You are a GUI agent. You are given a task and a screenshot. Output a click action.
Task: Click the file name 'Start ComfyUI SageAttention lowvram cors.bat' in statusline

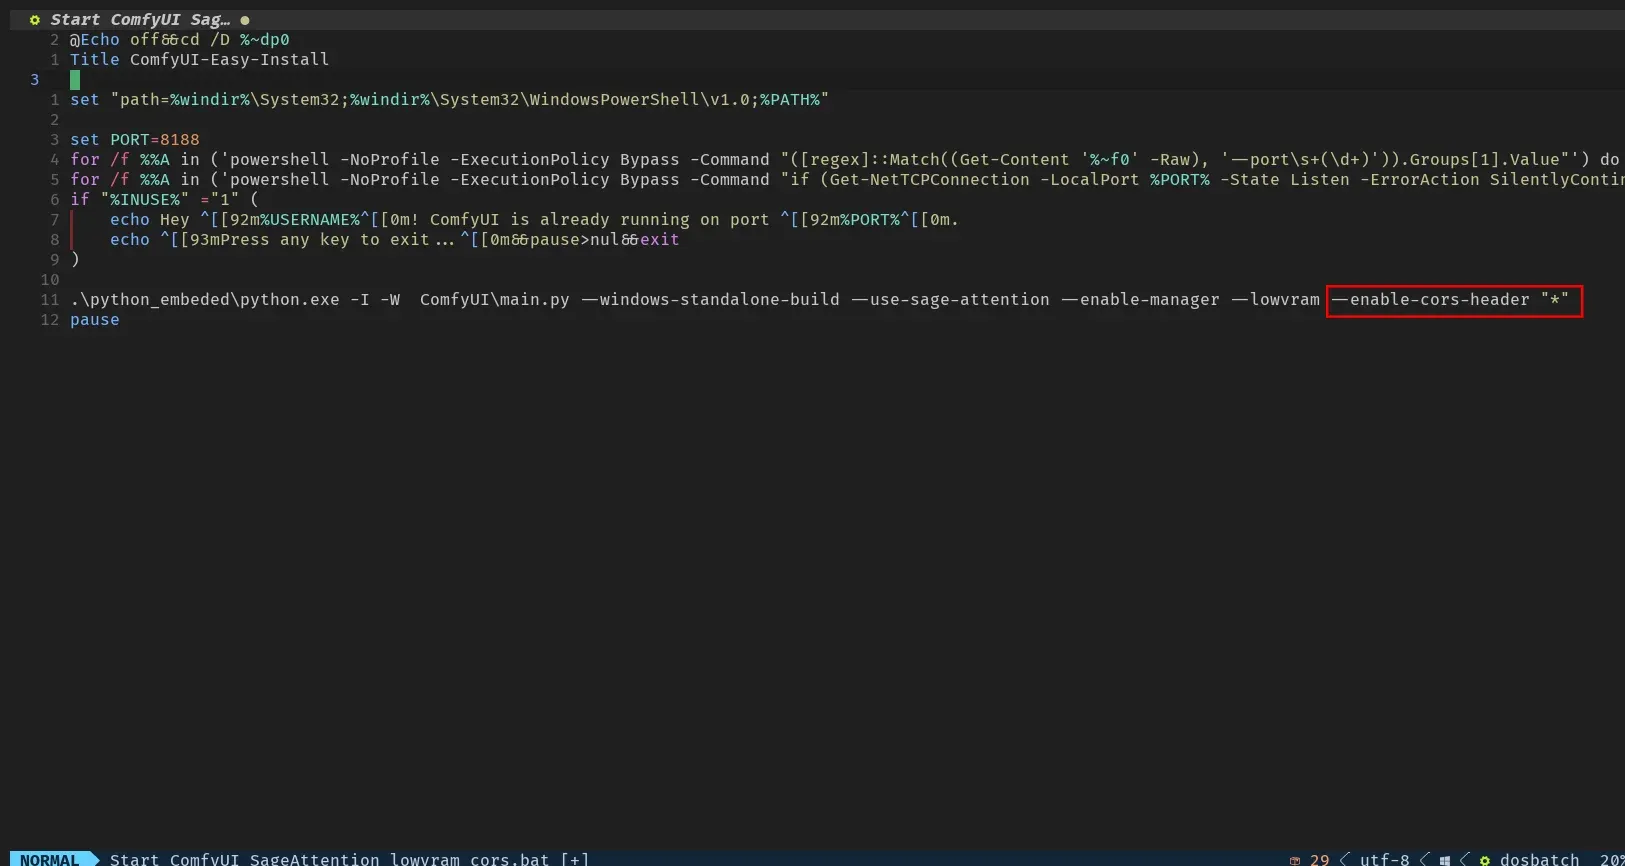click(329, 859)
